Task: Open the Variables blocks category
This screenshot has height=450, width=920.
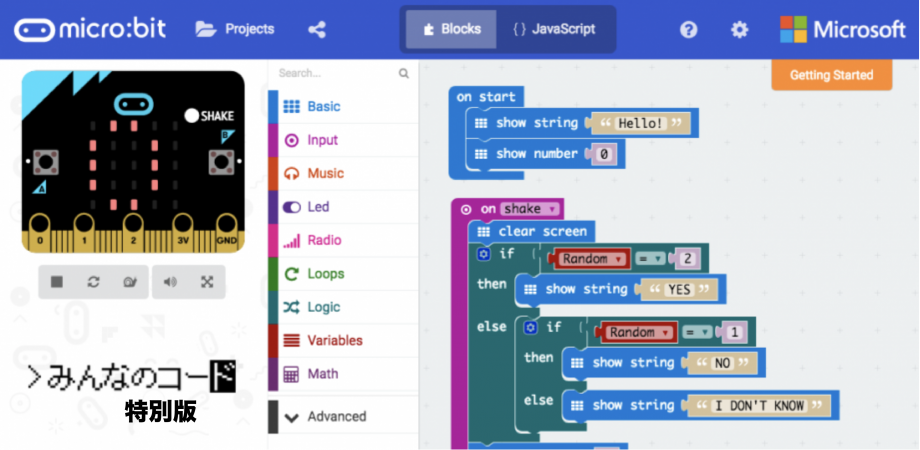Action: click(343, 341)
